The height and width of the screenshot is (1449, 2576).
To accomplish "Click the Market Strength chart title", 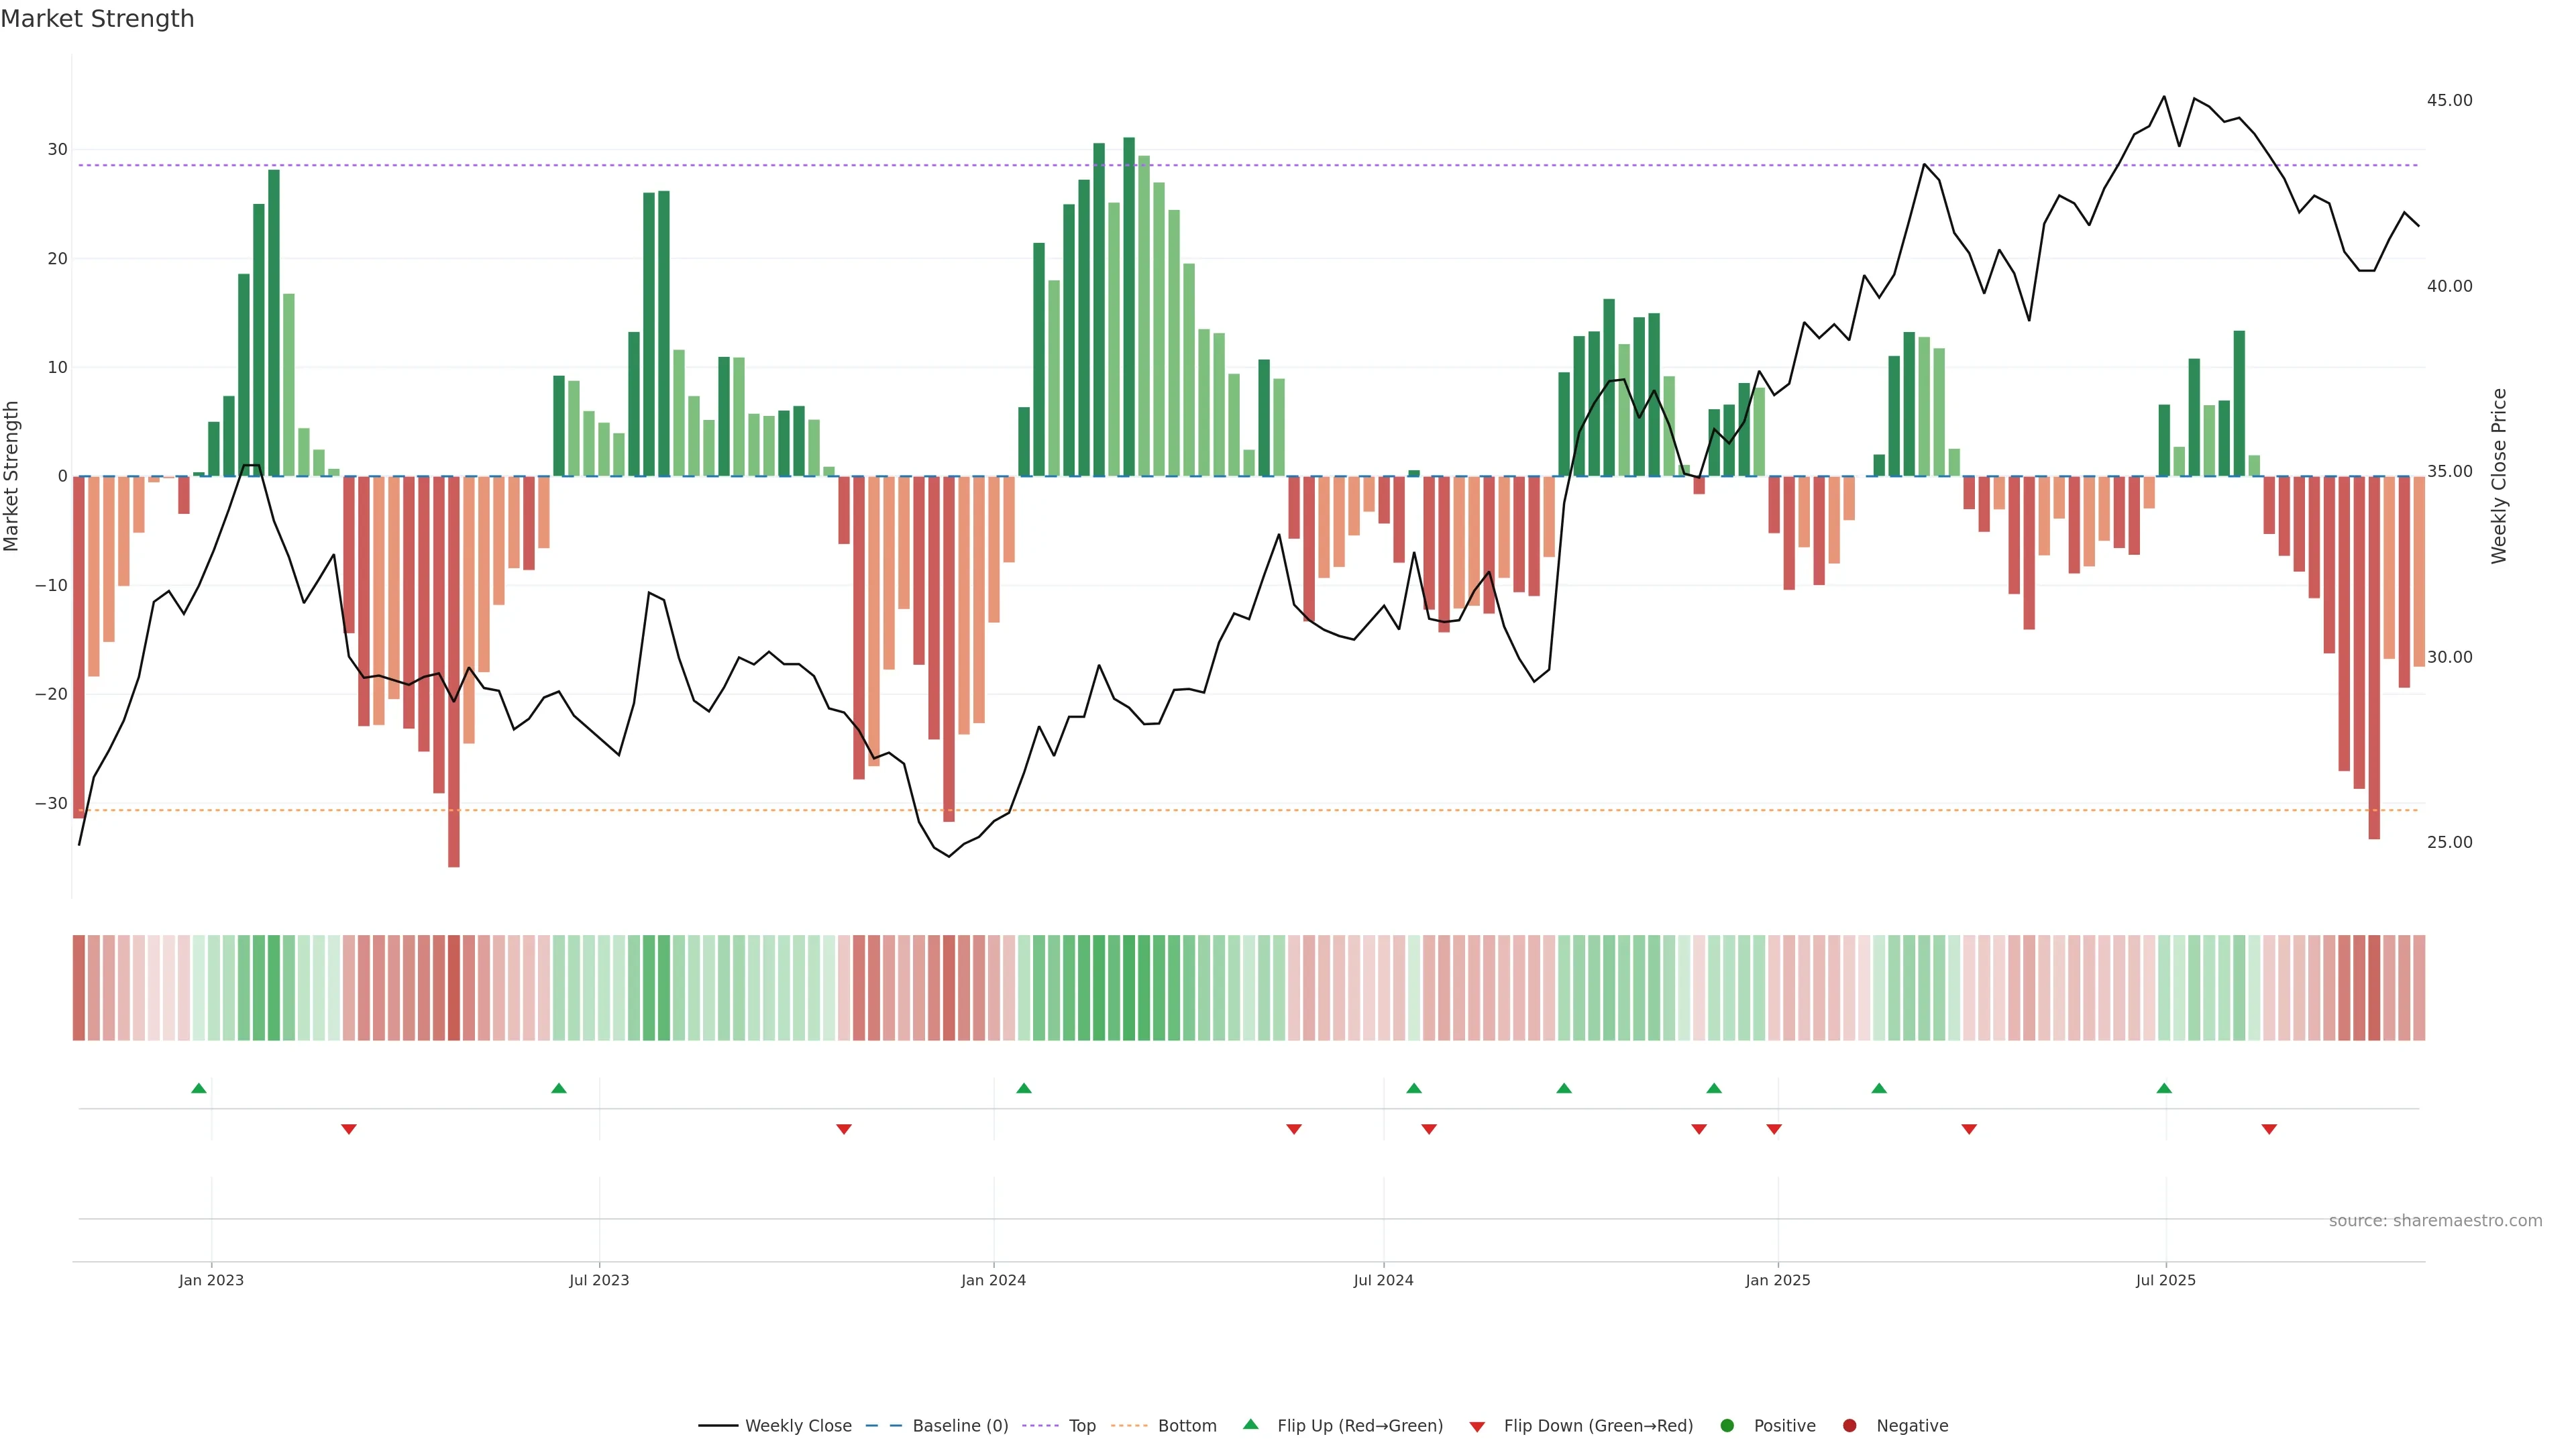I will [x=97, y=19].
